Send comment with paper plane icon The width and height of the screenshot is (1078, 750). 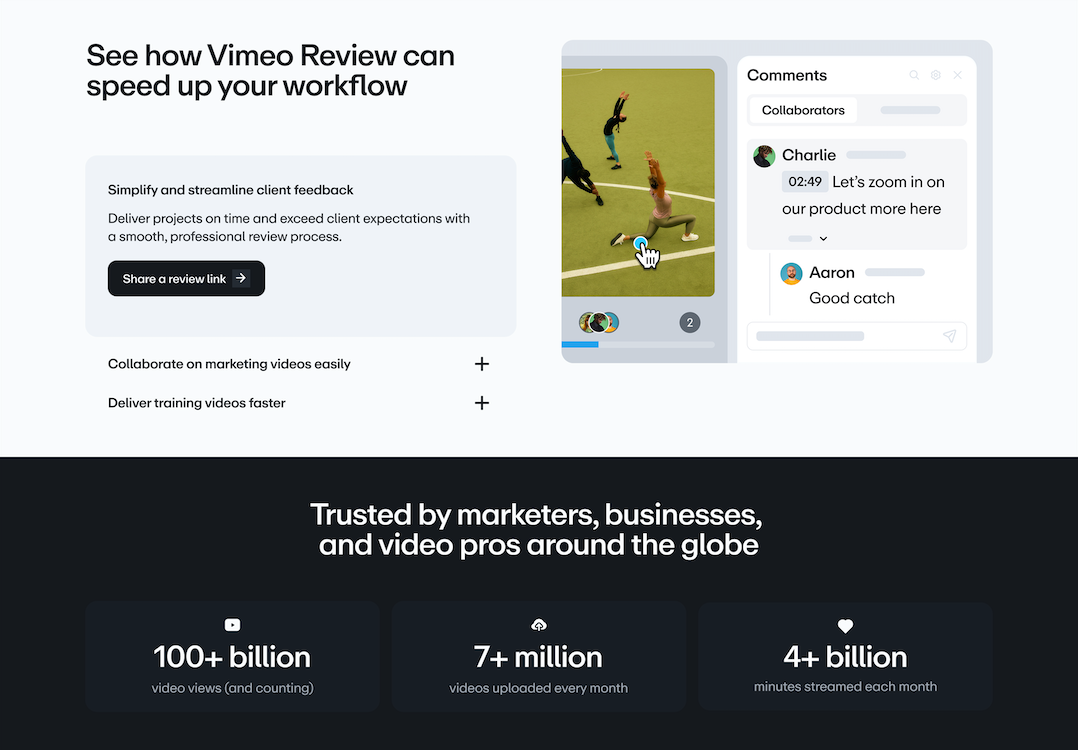(x=949, y=335)
